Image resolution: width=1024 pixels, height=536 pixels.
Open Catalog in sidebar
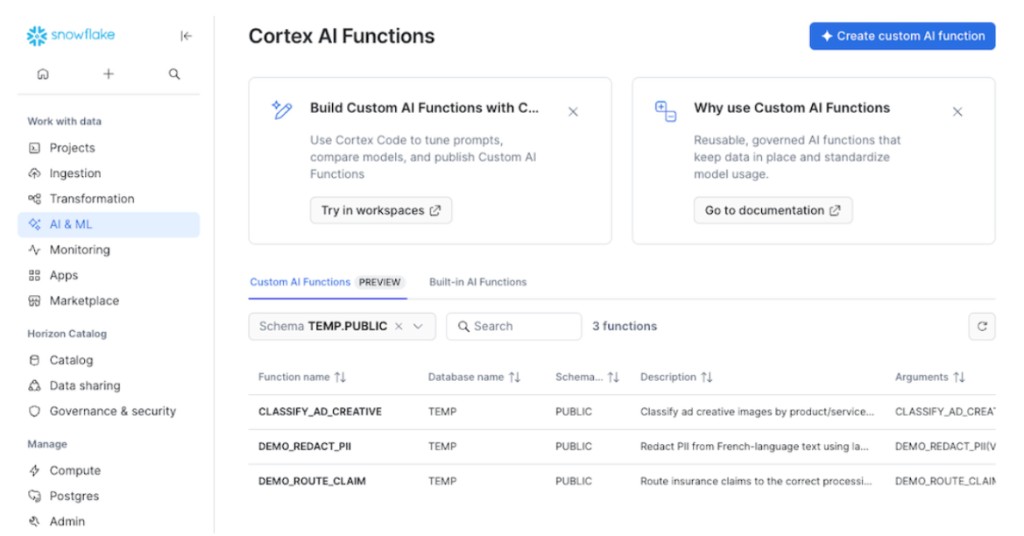(x=108, y=360)
